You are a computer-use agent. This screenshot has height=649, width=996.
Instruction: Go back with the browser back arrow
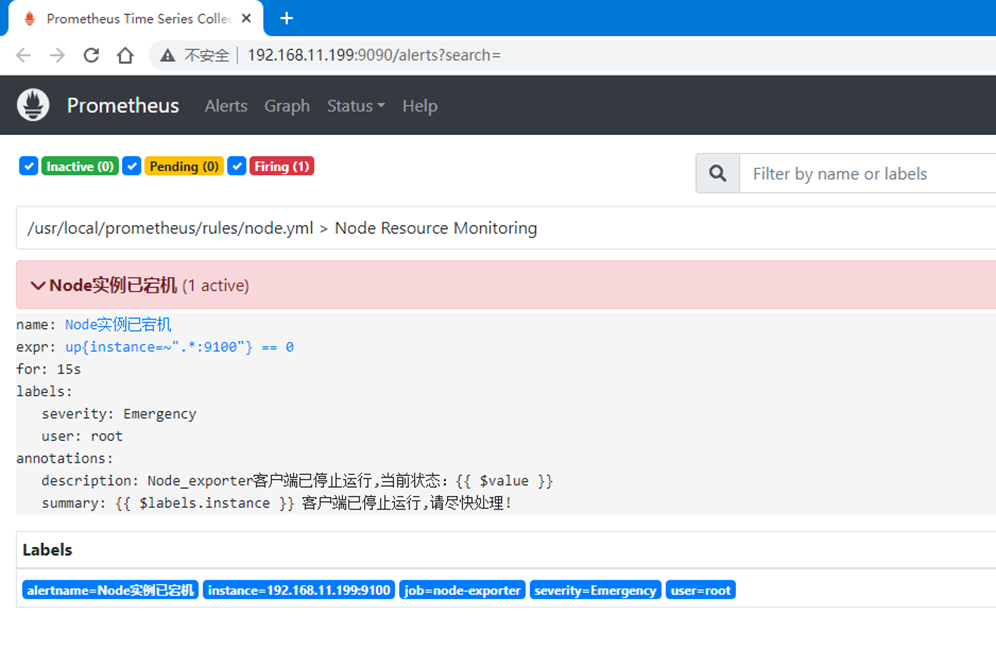(x=24, y=55)
